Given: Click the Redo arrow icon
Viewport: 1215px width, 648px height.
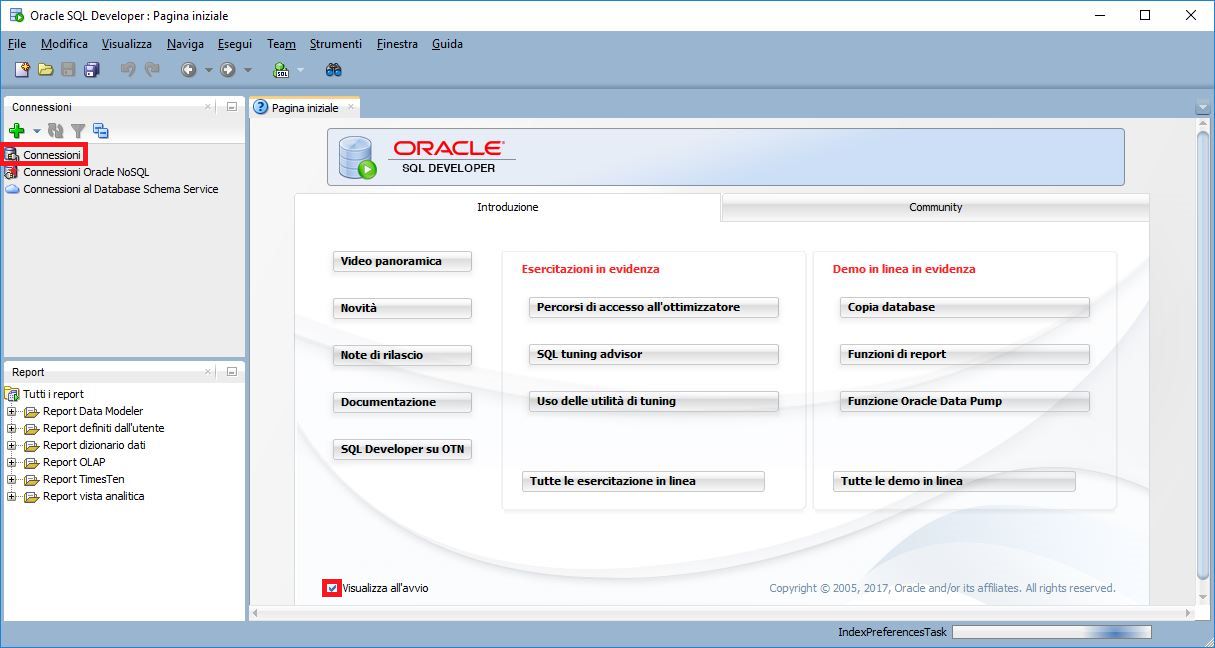Looking at the screenshot, I should pos(152,70).
